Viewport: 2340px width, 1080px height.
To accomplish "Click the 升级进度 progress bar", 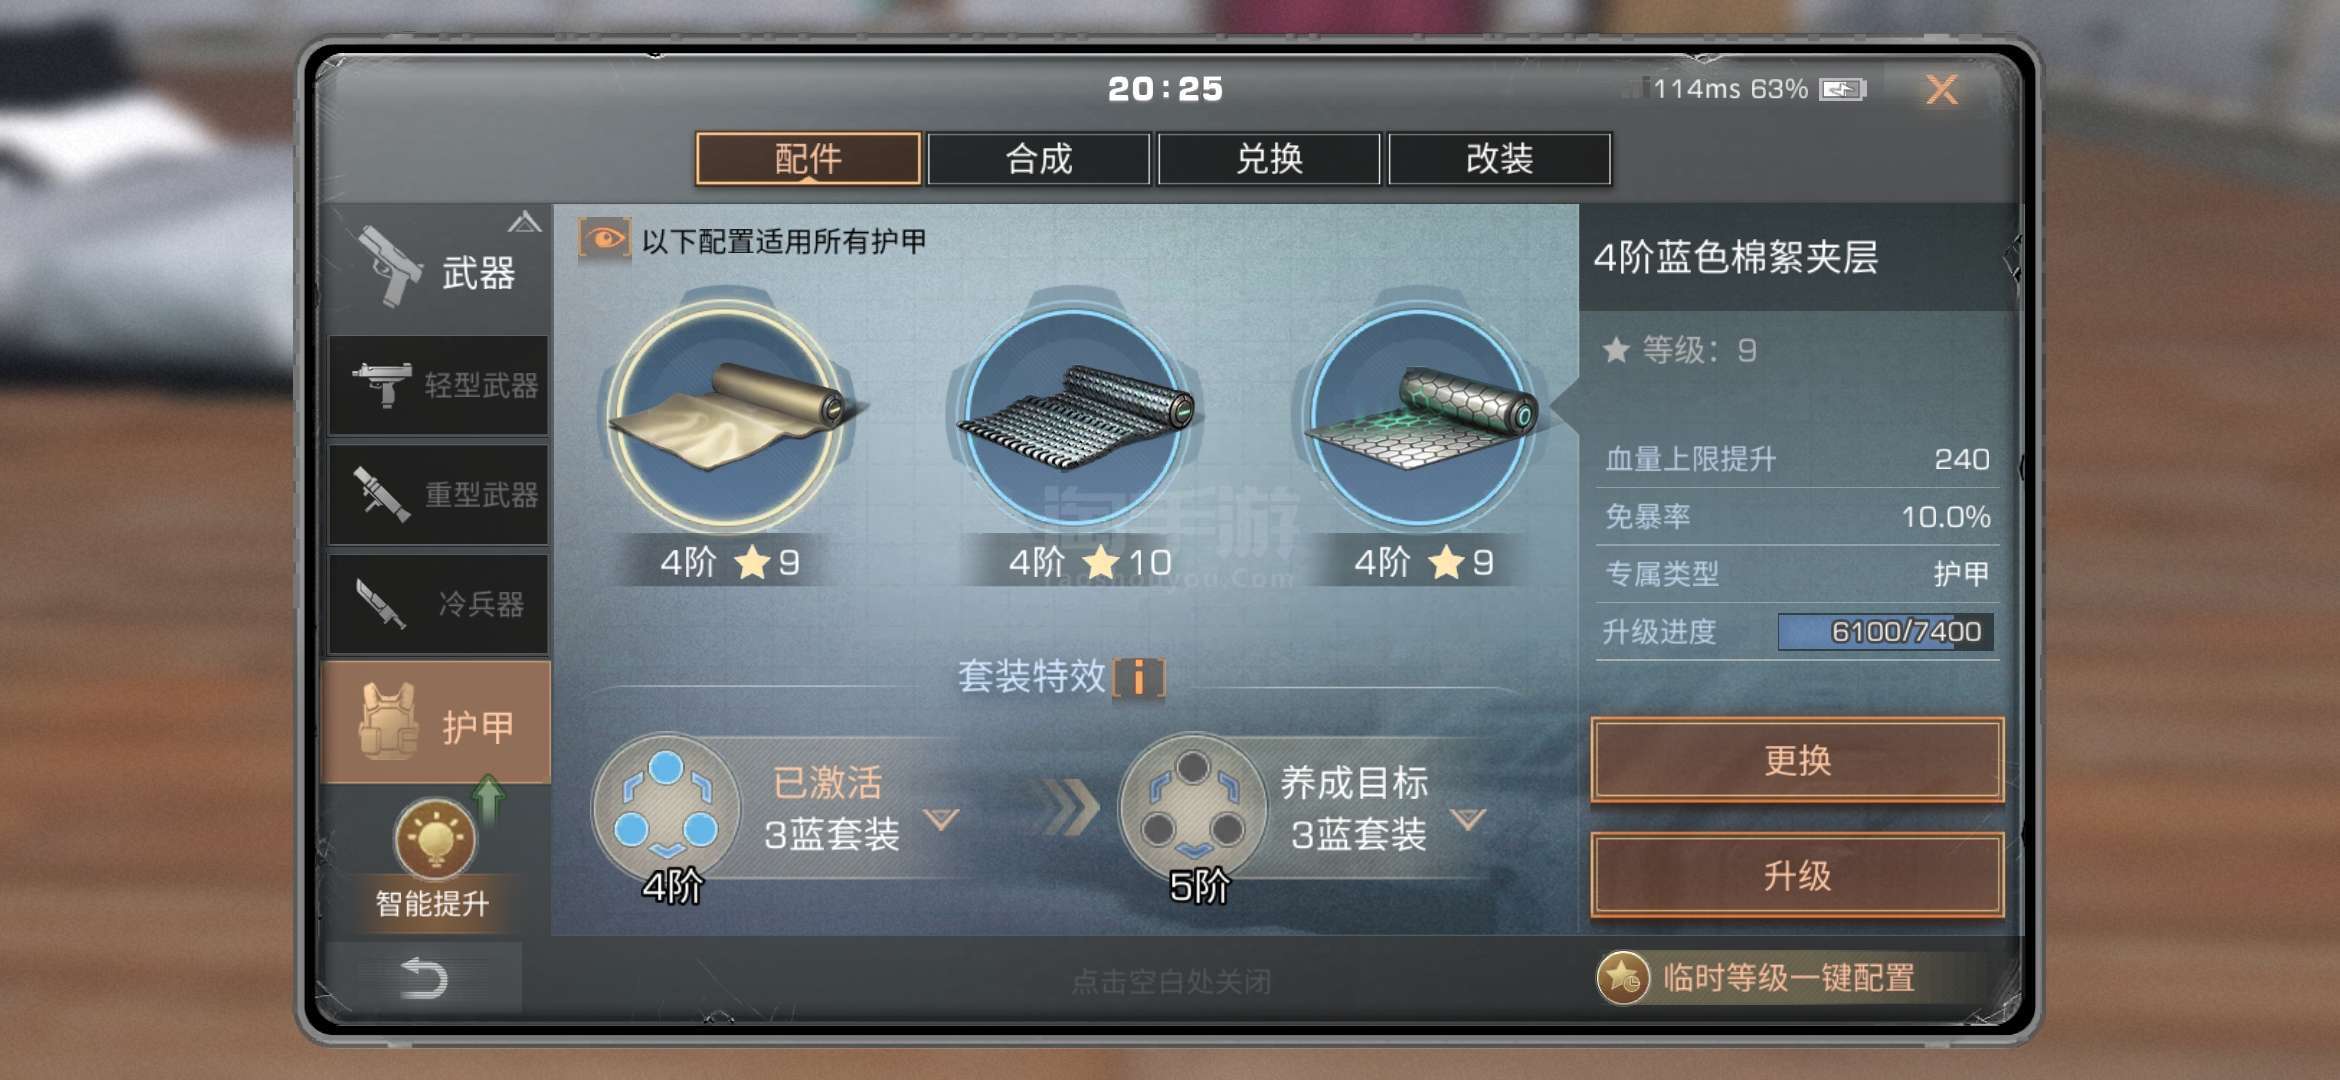I will click(1885, 632).
